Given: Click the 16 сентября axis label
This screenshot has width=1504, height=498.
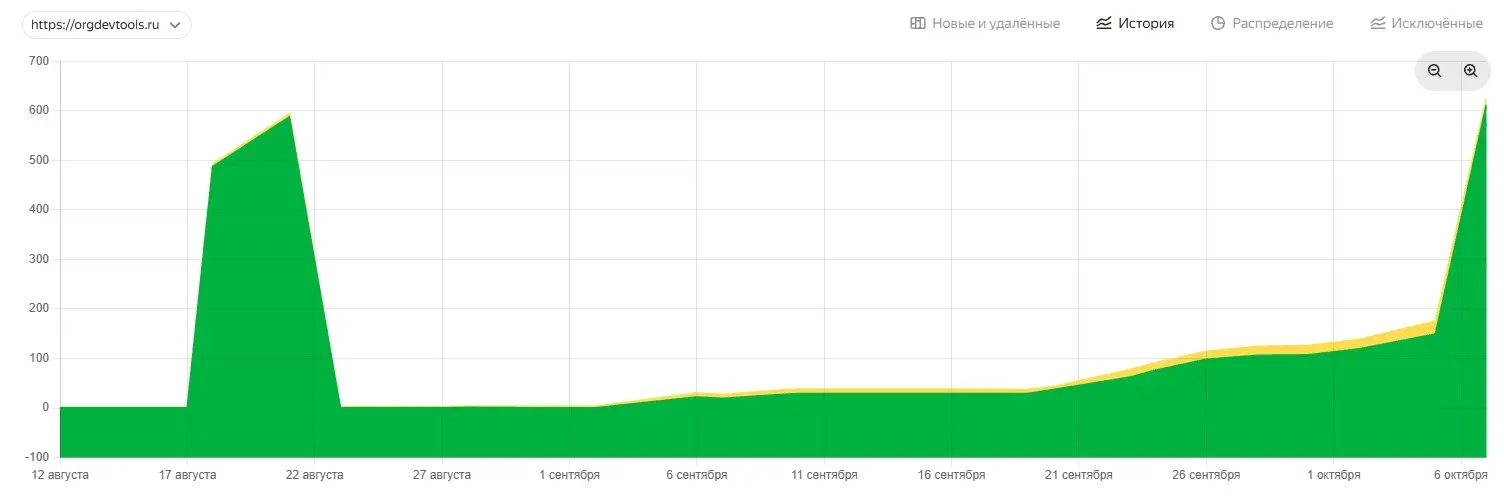Looking at the screenshot, I should tap(952, 475).
